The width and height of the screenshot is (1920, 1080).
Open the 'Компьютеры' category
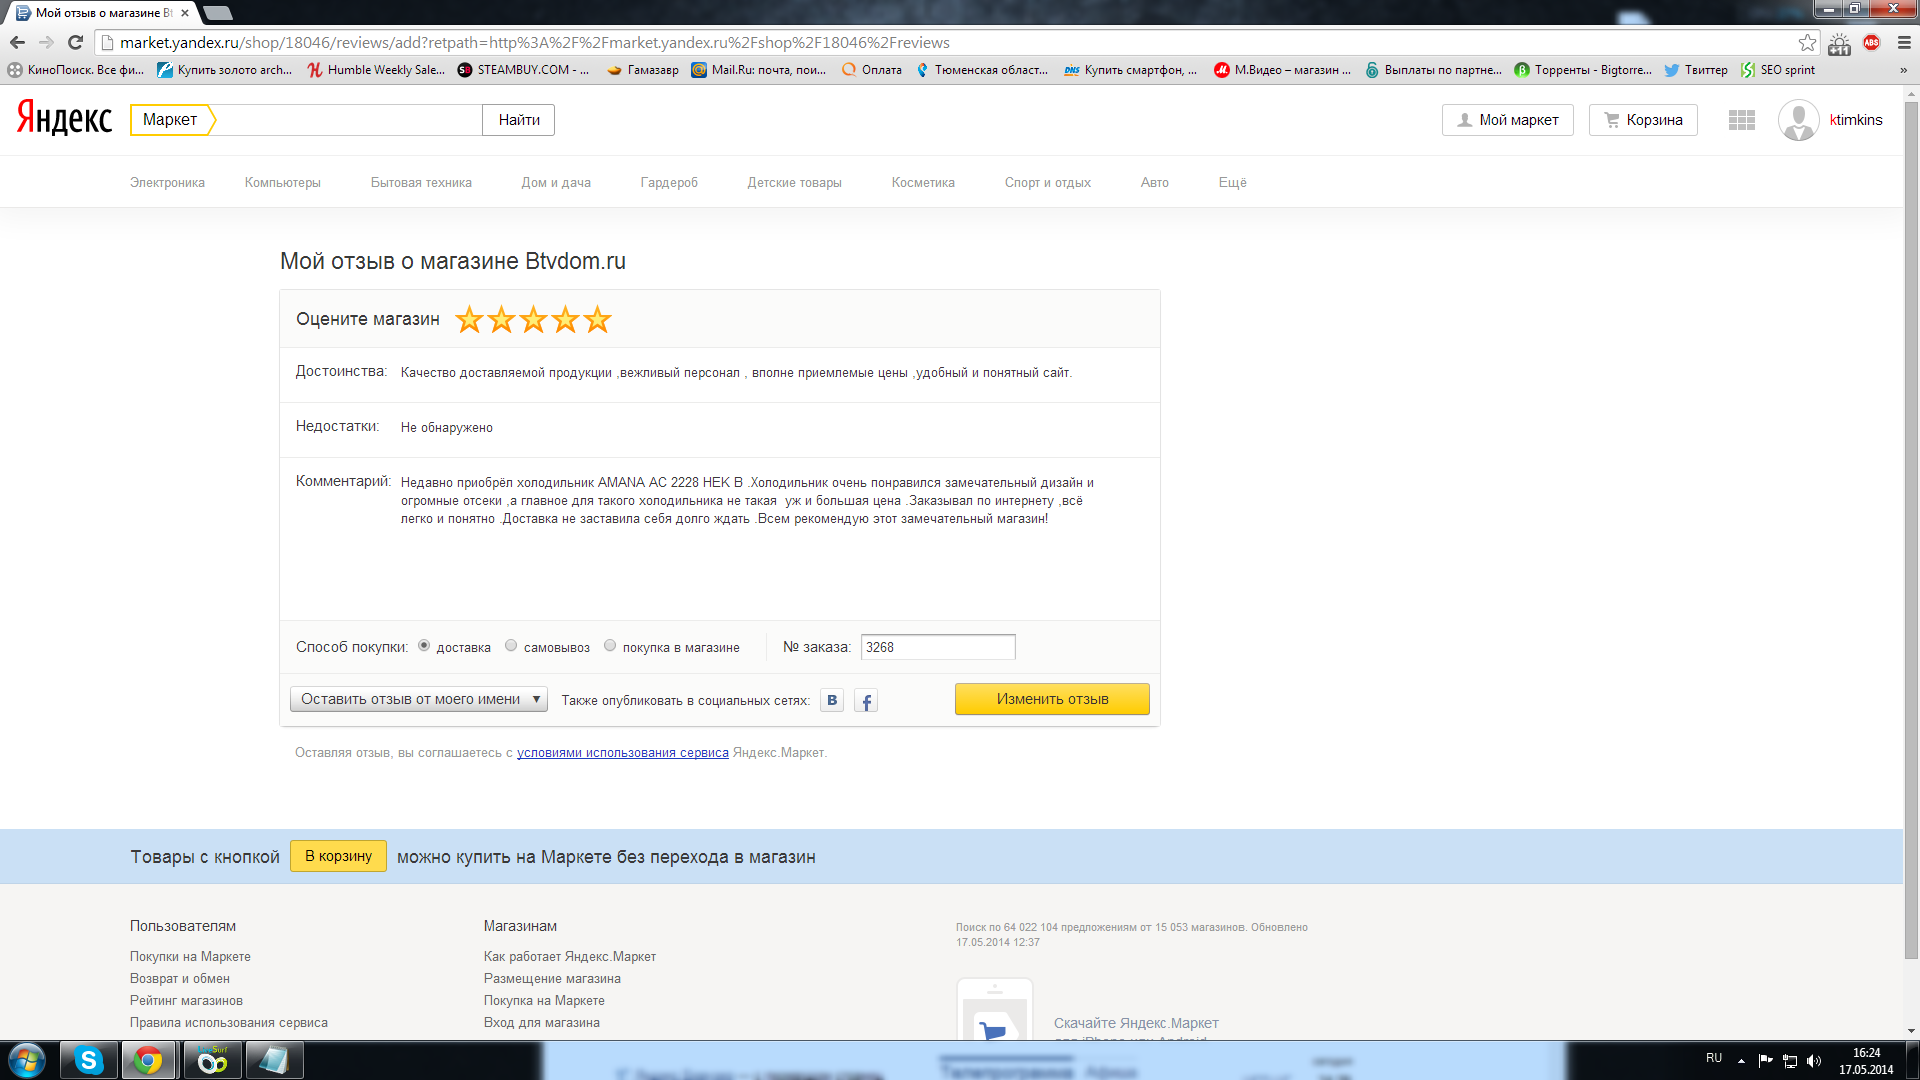tap(283, 183)
